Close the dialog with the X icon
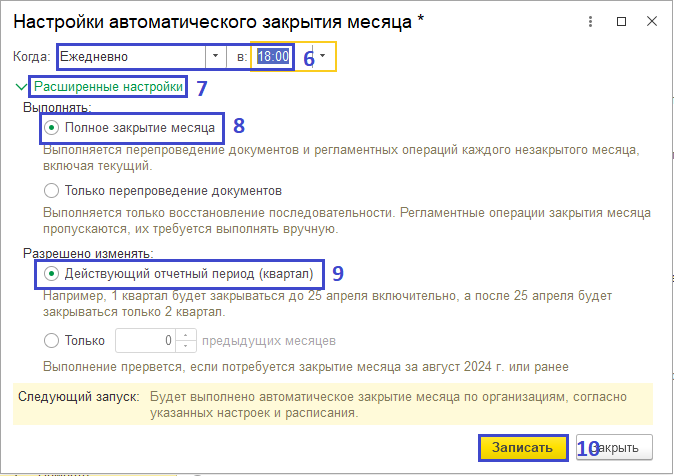Image resolution: width=674 pixels, height=476 pixels. pyautogui.click(x=652, y=21)
